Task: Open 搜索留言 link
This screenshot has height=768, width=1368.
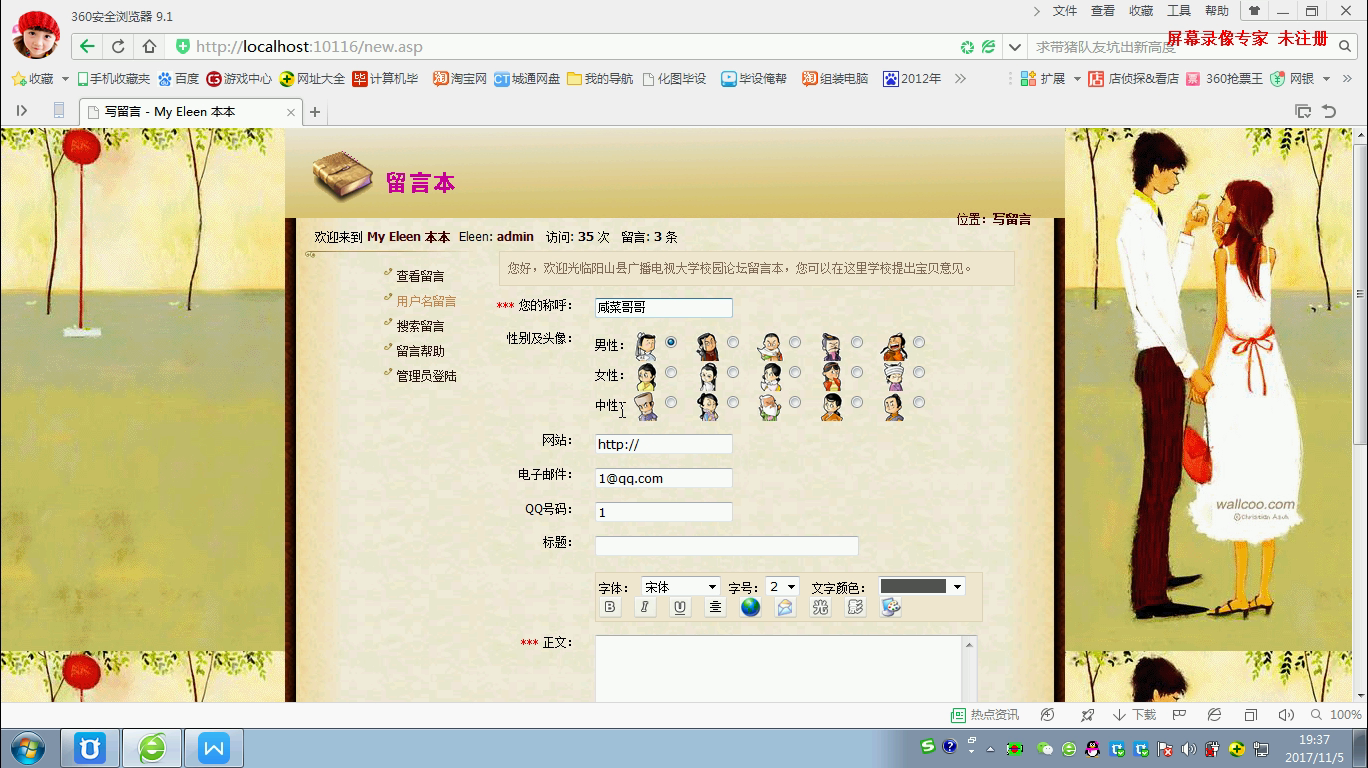Action: (x=420, y=326)
